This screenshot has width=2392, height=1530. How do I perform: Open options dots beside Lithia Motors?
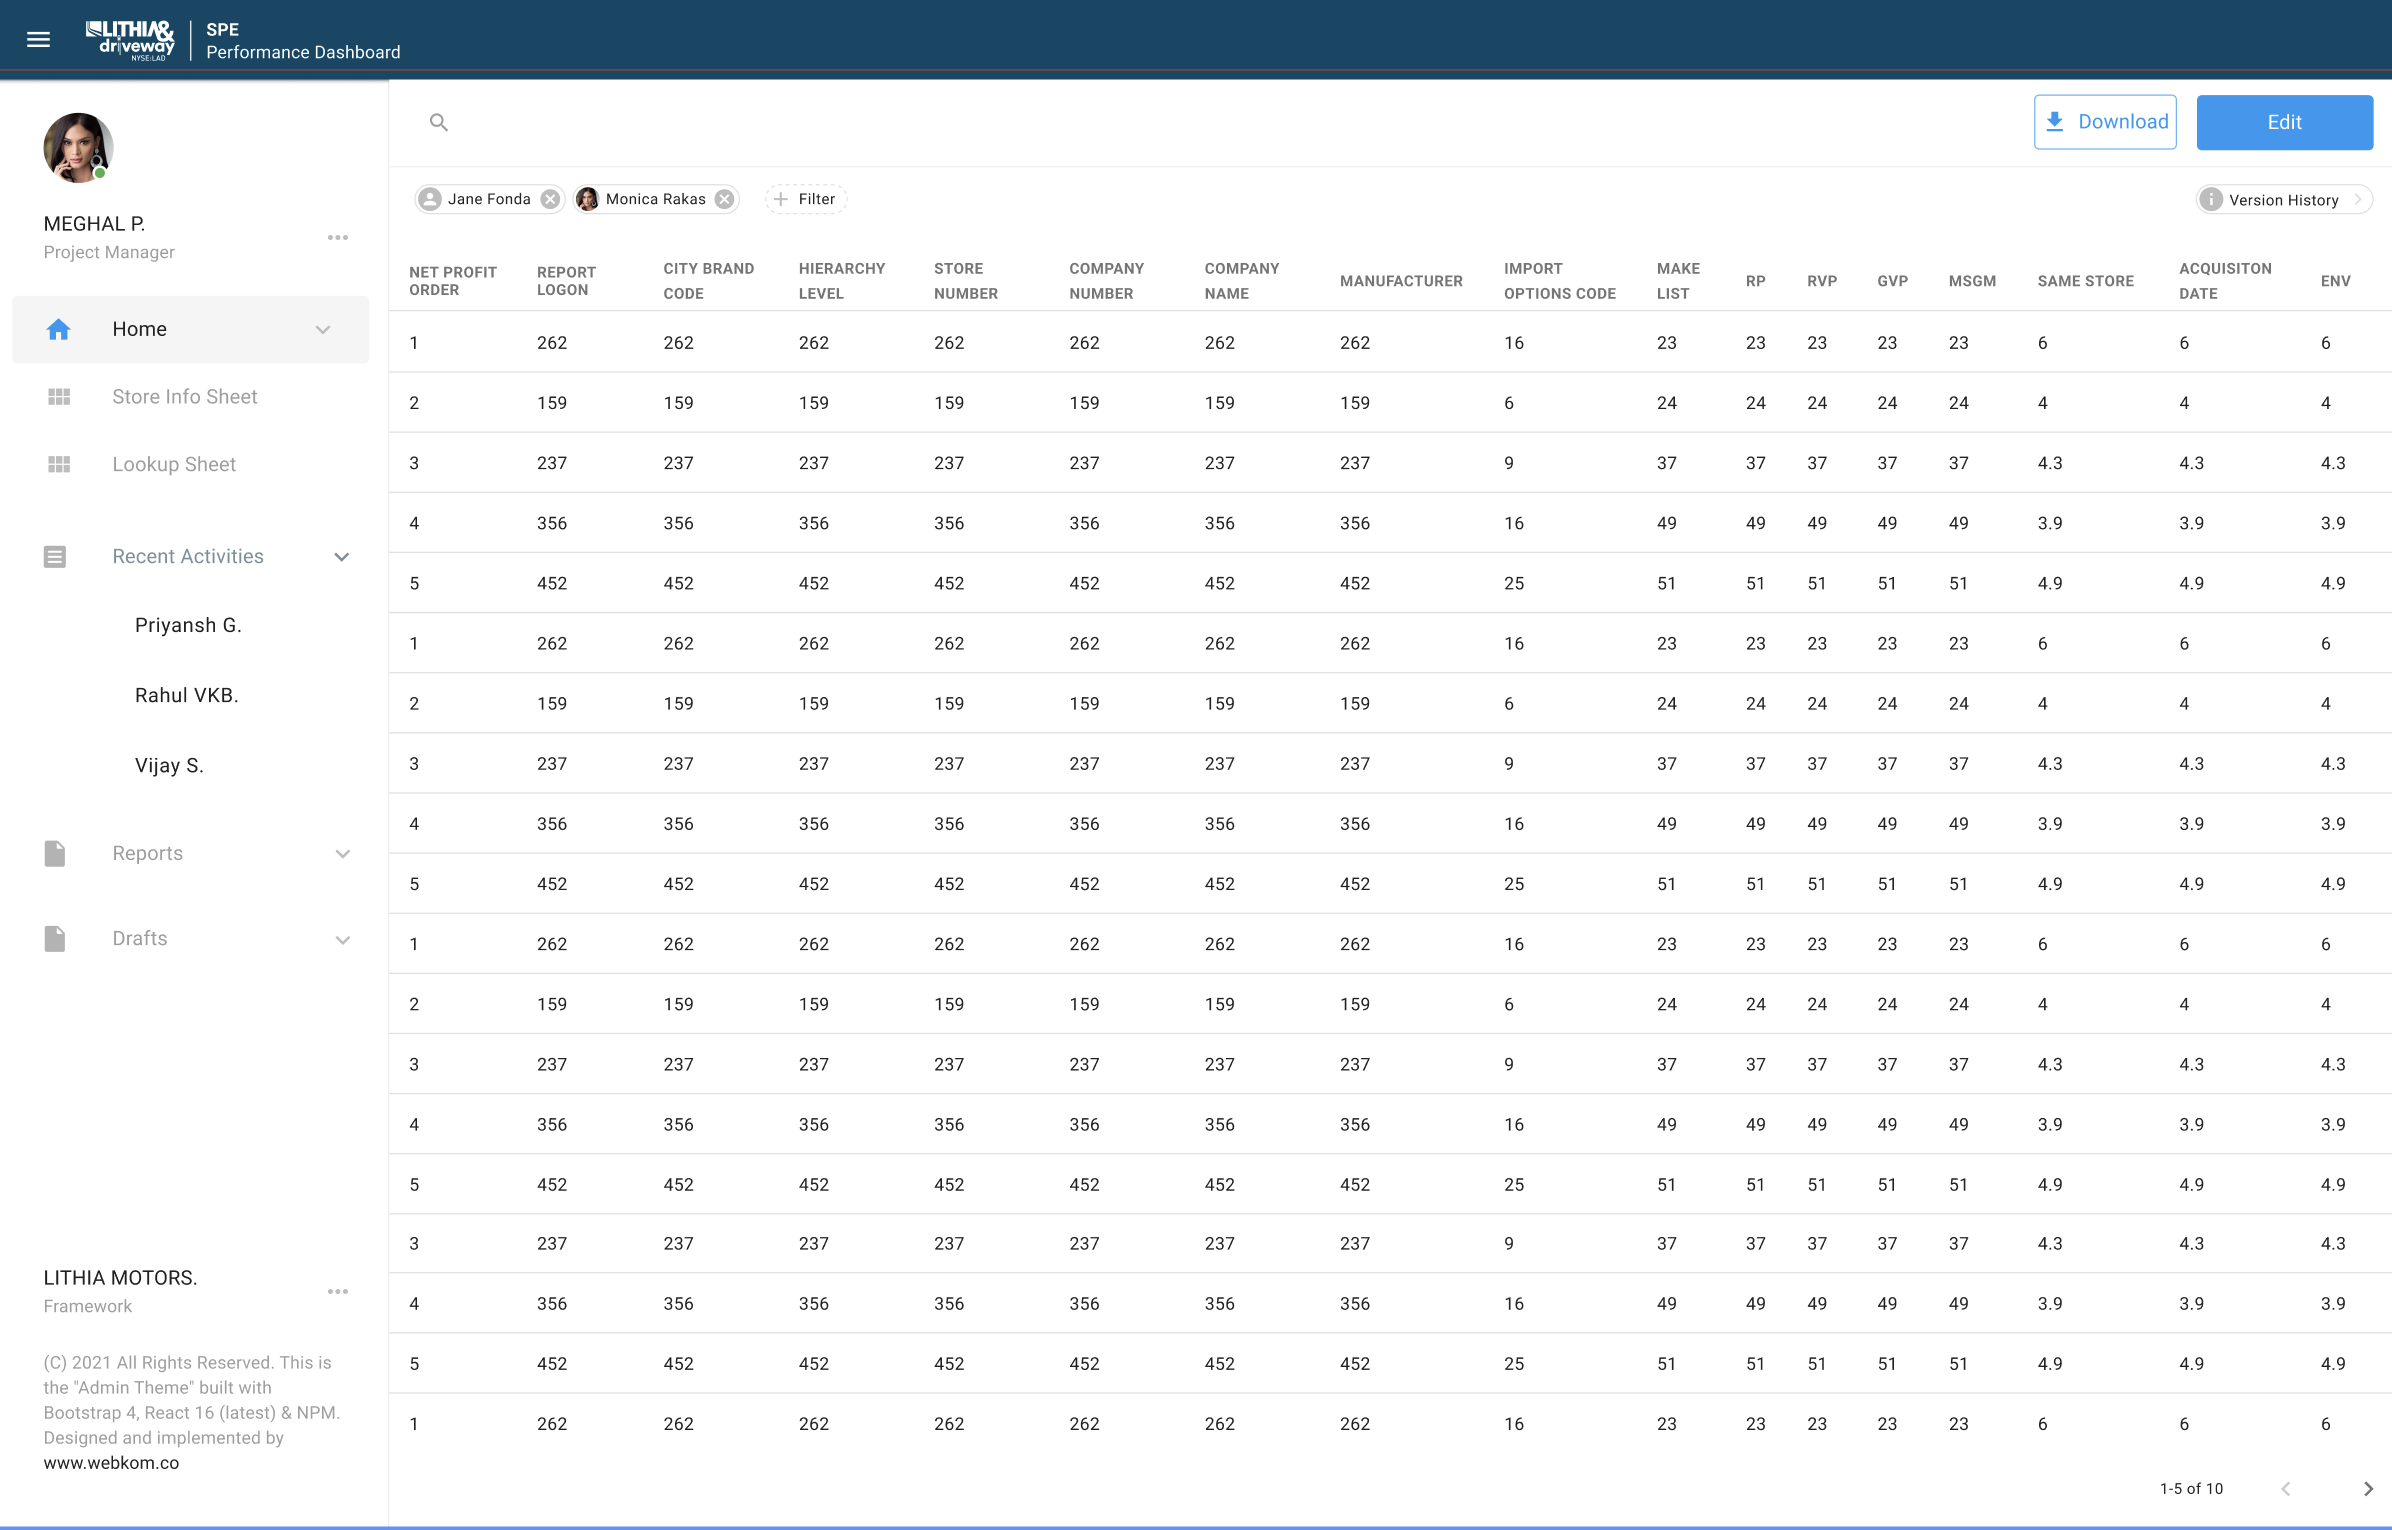point(338,1292)
